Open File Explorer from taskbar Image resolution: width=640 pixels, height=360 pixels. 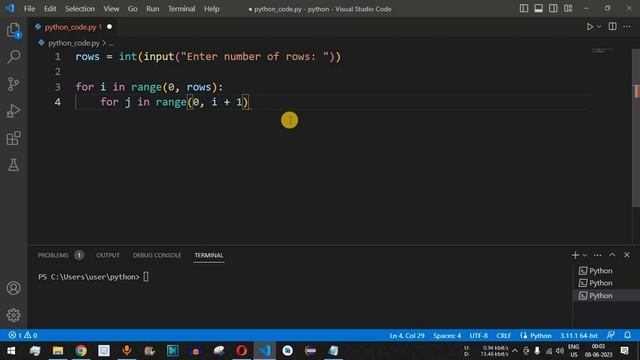point(58,351)
